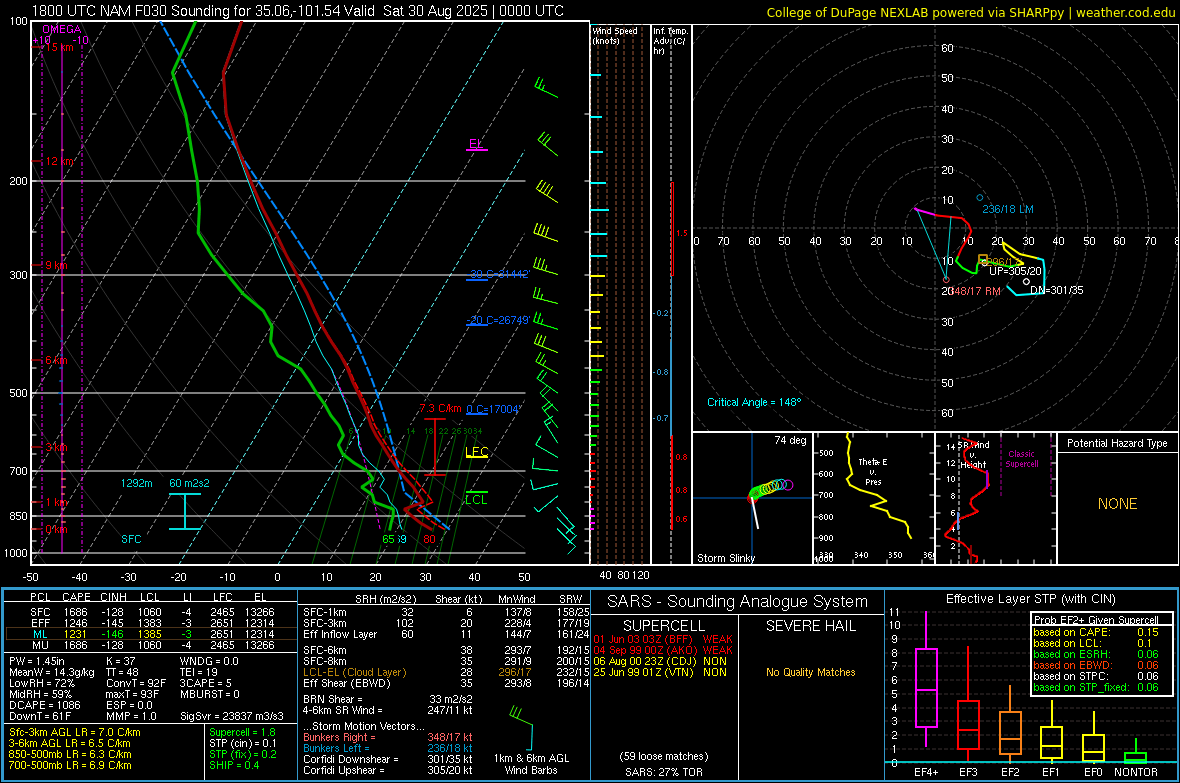
Task: Click the based on STP_fixed probability row
Action: coord(1096,687)
